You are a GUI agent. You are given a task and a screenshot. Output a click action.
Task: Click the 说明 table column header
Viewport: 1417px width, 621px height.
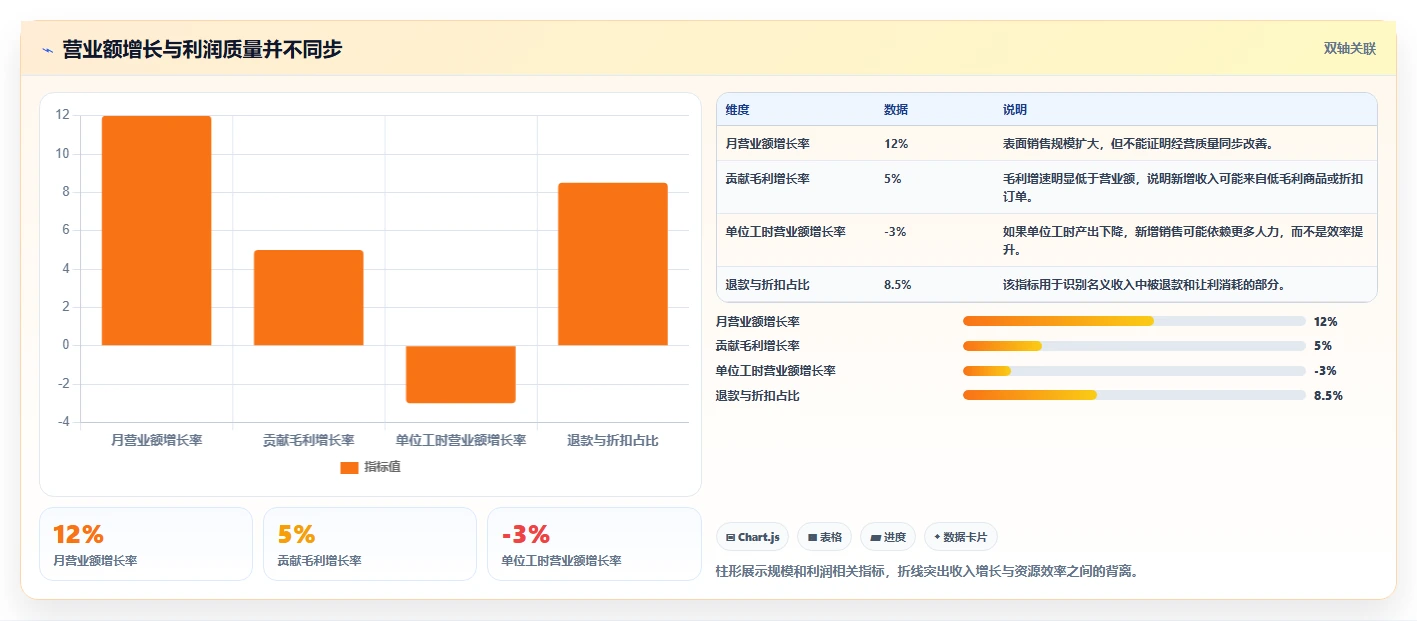click(x=1015, y=110)
